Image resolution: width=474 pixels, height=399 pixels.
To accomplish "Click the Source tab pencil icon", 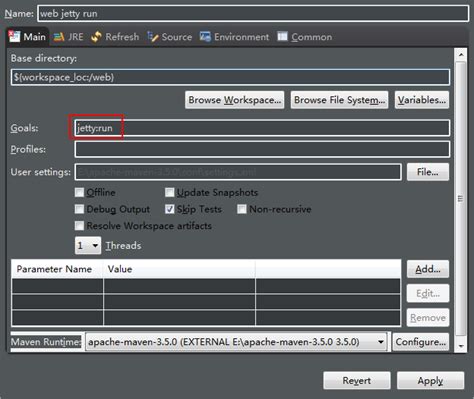I will point(153,37).
